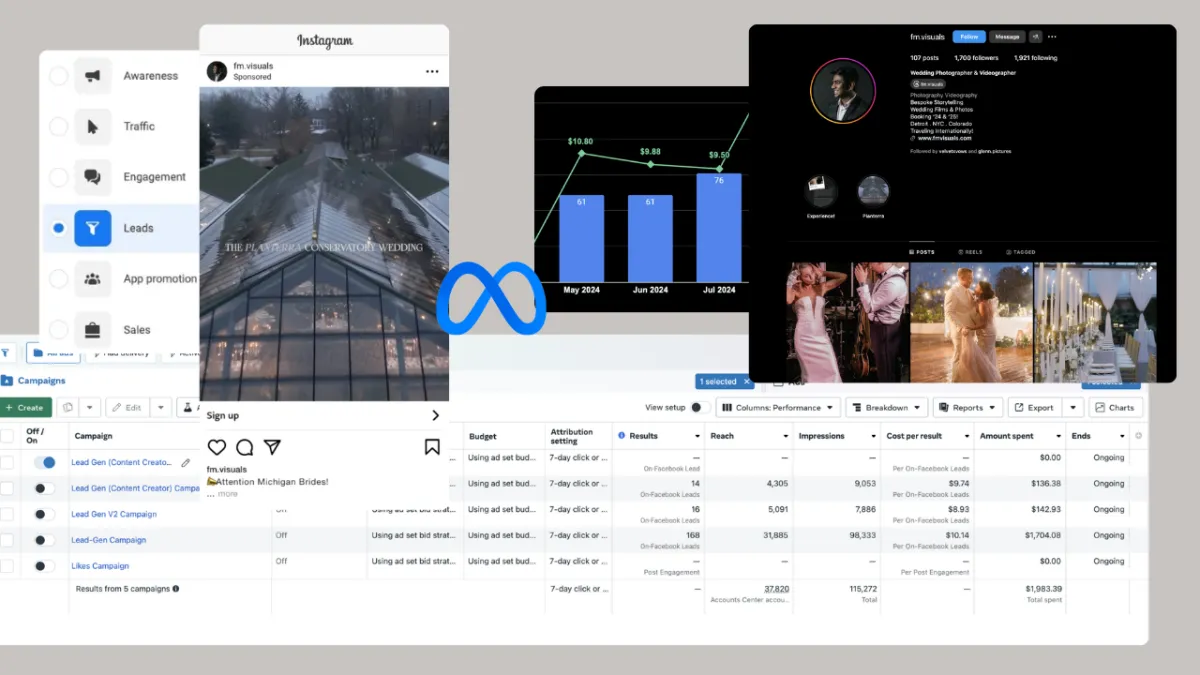Click the add-person icon on the Instagram profile
This screenshot has width=1200, height=675.
pyautogui.click(x=1036, y=37)
